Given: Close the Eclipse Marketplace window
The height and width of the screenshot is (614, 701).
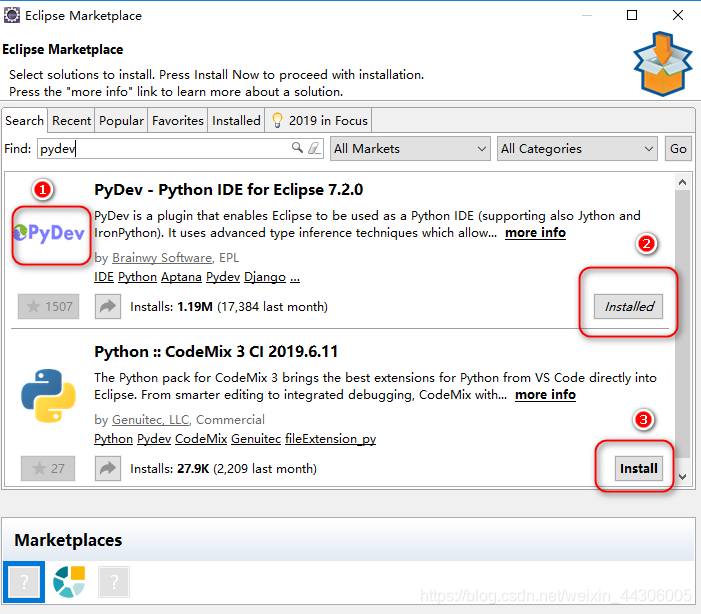Looking at the screenshot, I should point(678,15).
